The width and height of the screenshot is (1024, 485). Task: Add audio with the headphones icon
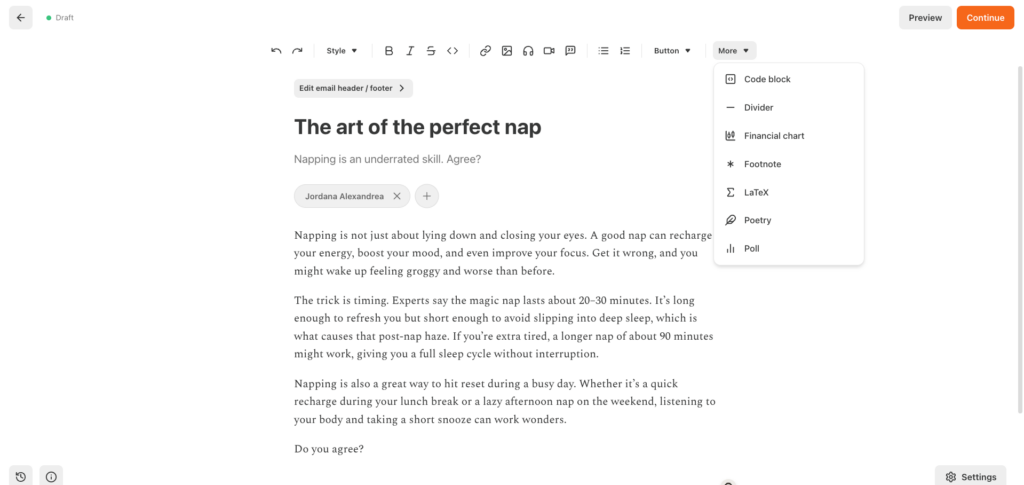(x=528, y=51)
